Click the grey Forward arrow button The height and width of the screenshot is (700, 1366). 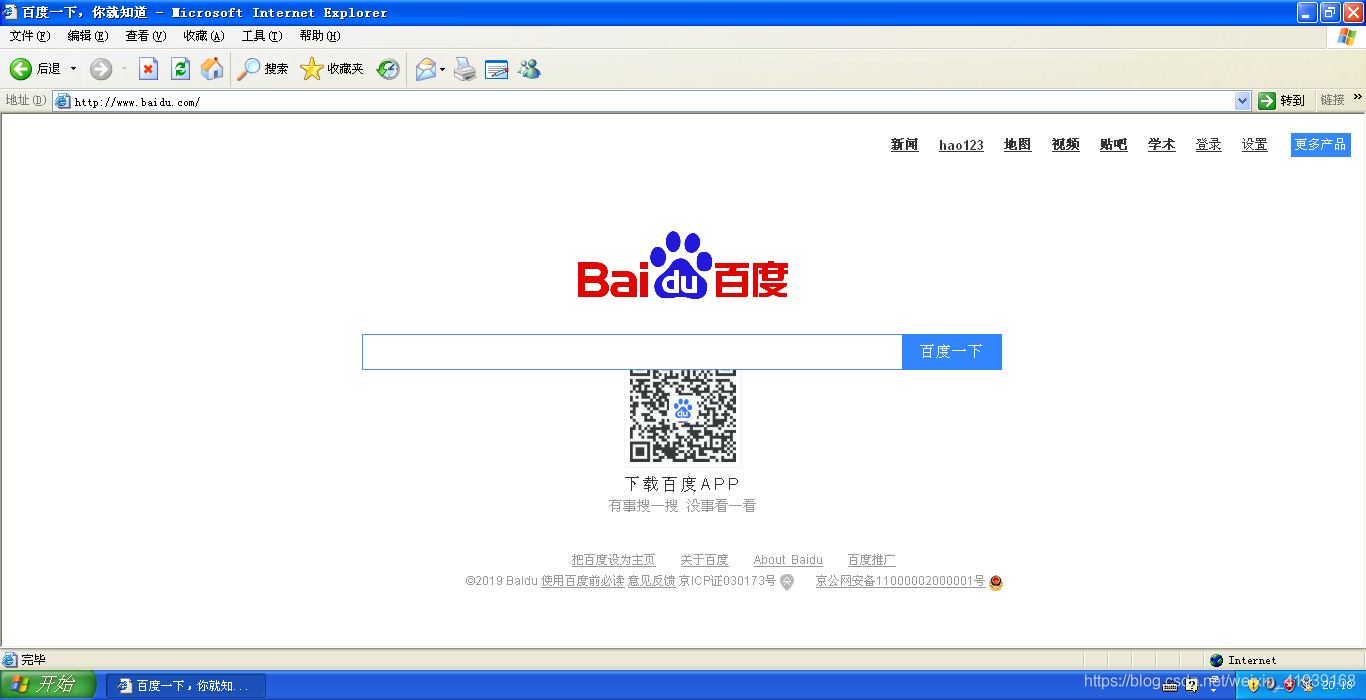101,69
